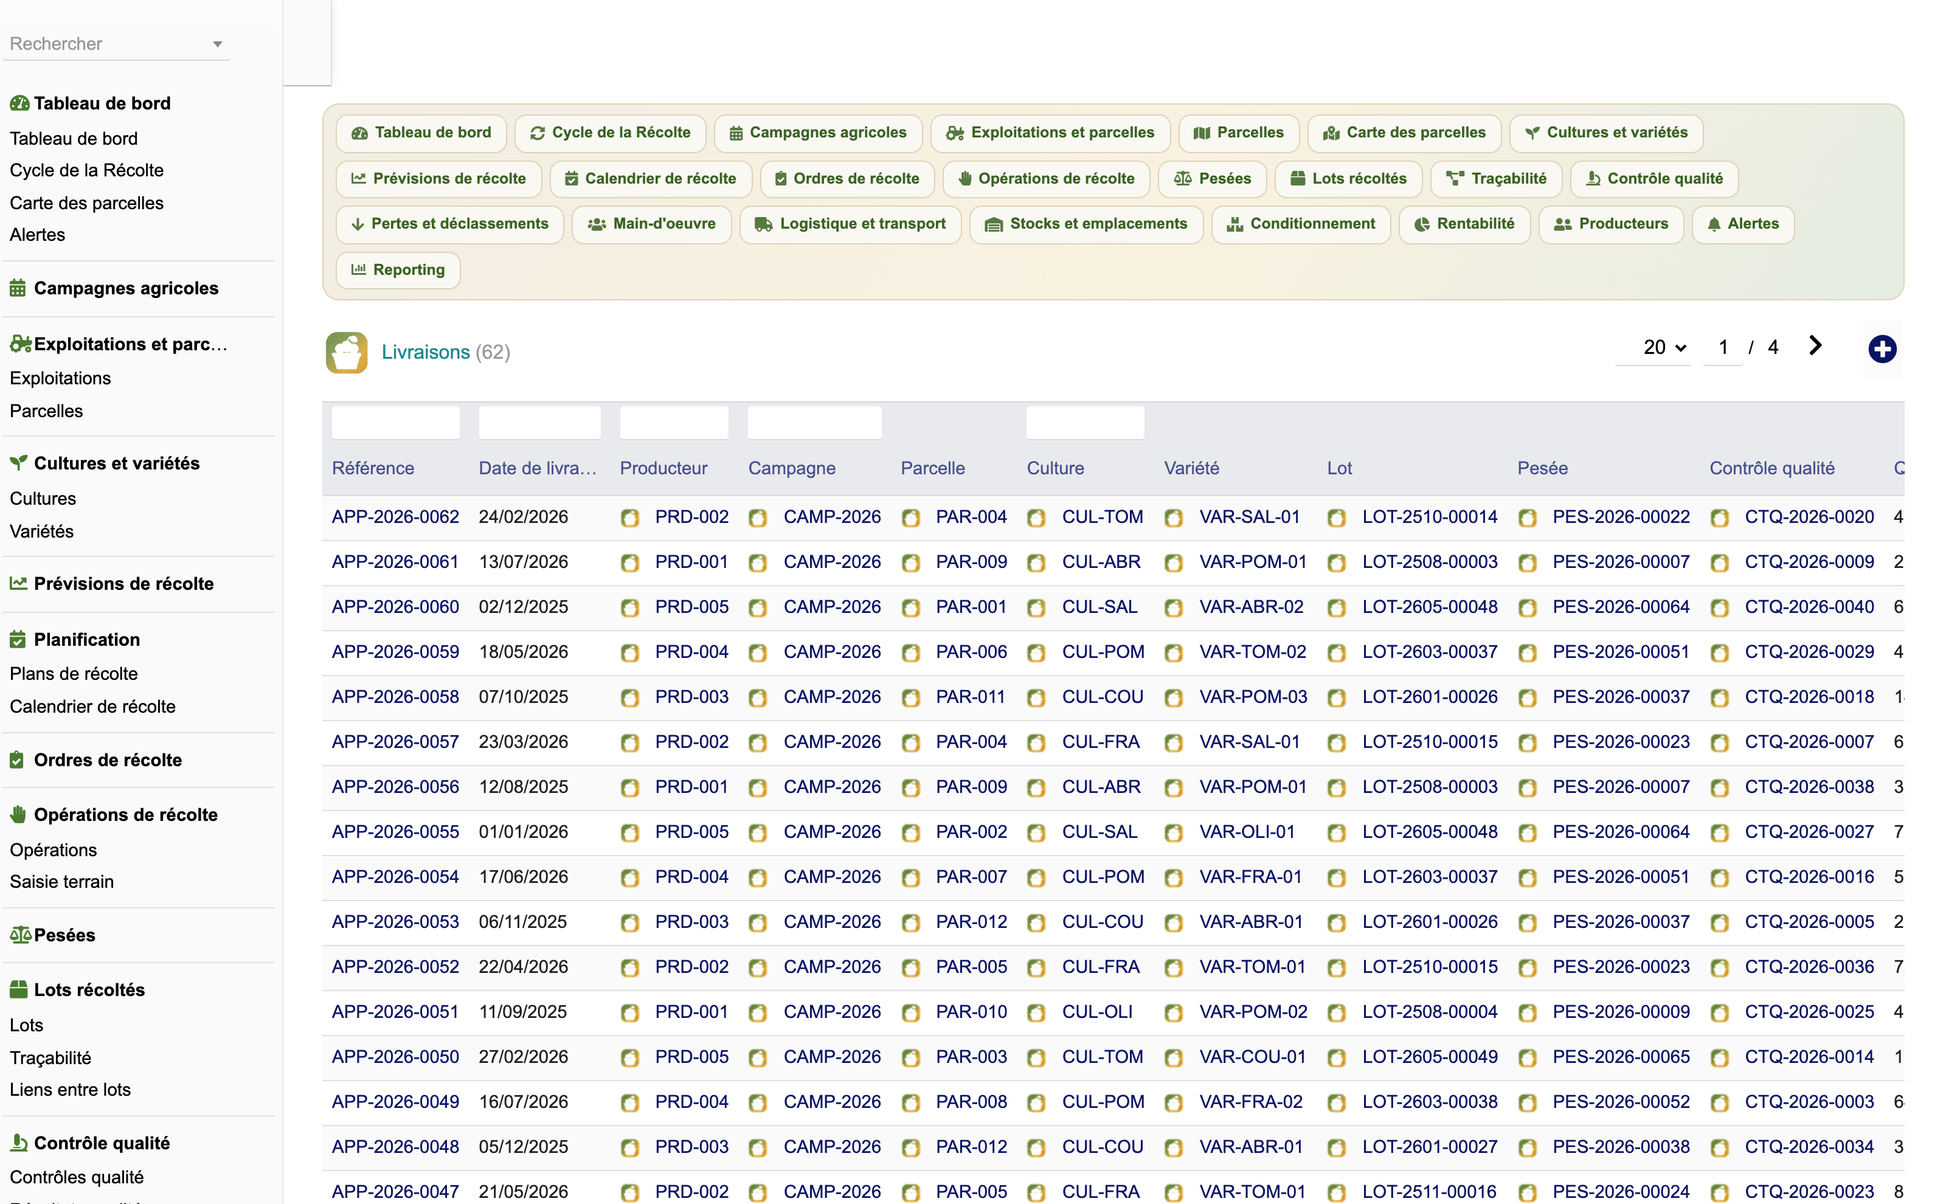Screen dimensions: 1946x1204
Task: Click the campaign icon beside CAMP-2026 in row APP-2026-0061
Action: [x=758, y=562]
